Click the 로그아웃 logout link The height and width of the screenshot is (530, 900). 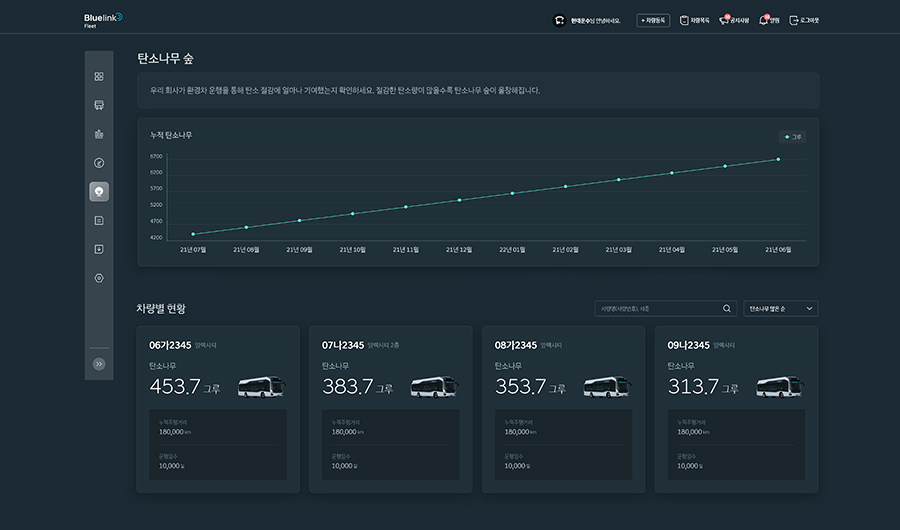[x=804, y=20]
